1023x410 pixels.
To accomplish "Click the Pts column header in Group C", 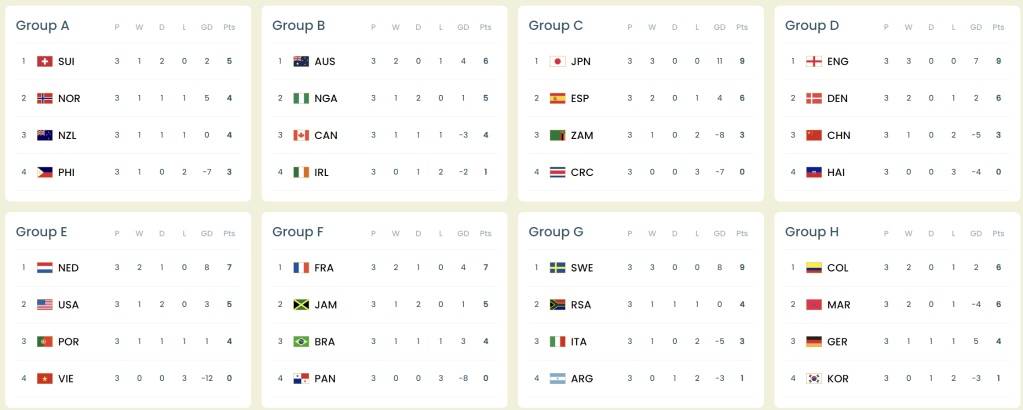I will (x=742, y=27).
